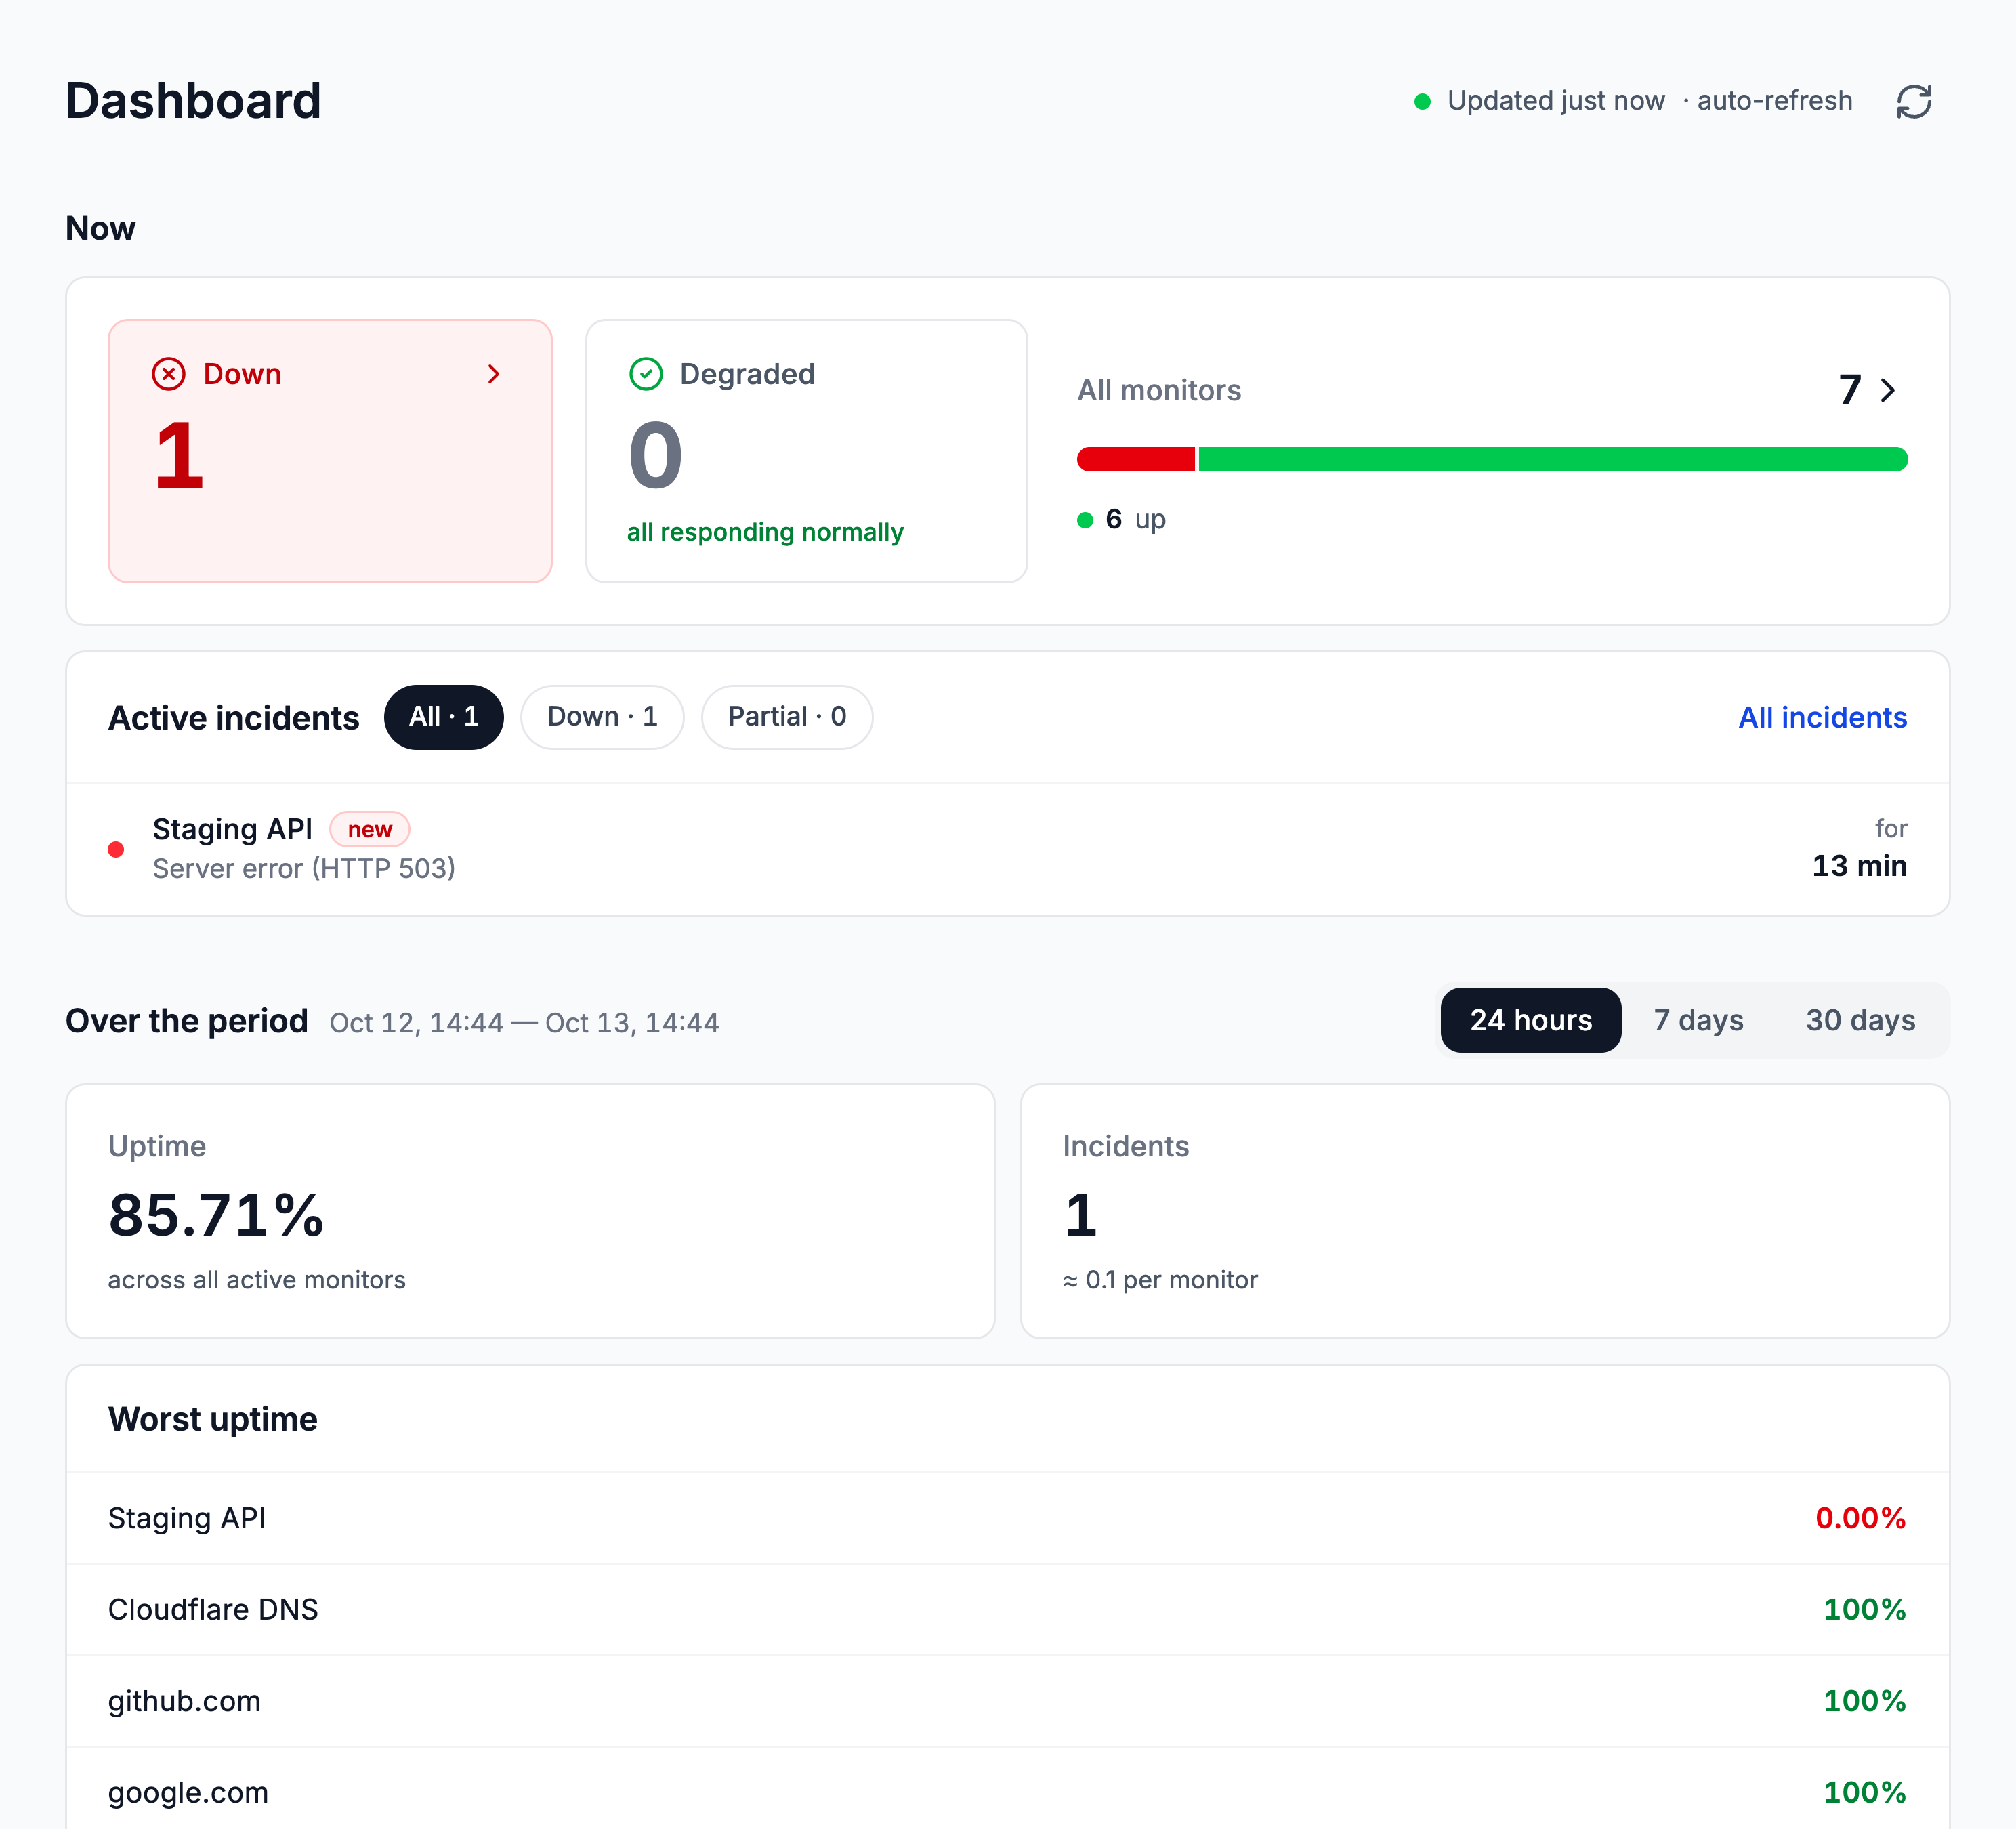Click the refresh icon in the header
Viewport: 2016px width, 1829px height.
point(1913,101)
